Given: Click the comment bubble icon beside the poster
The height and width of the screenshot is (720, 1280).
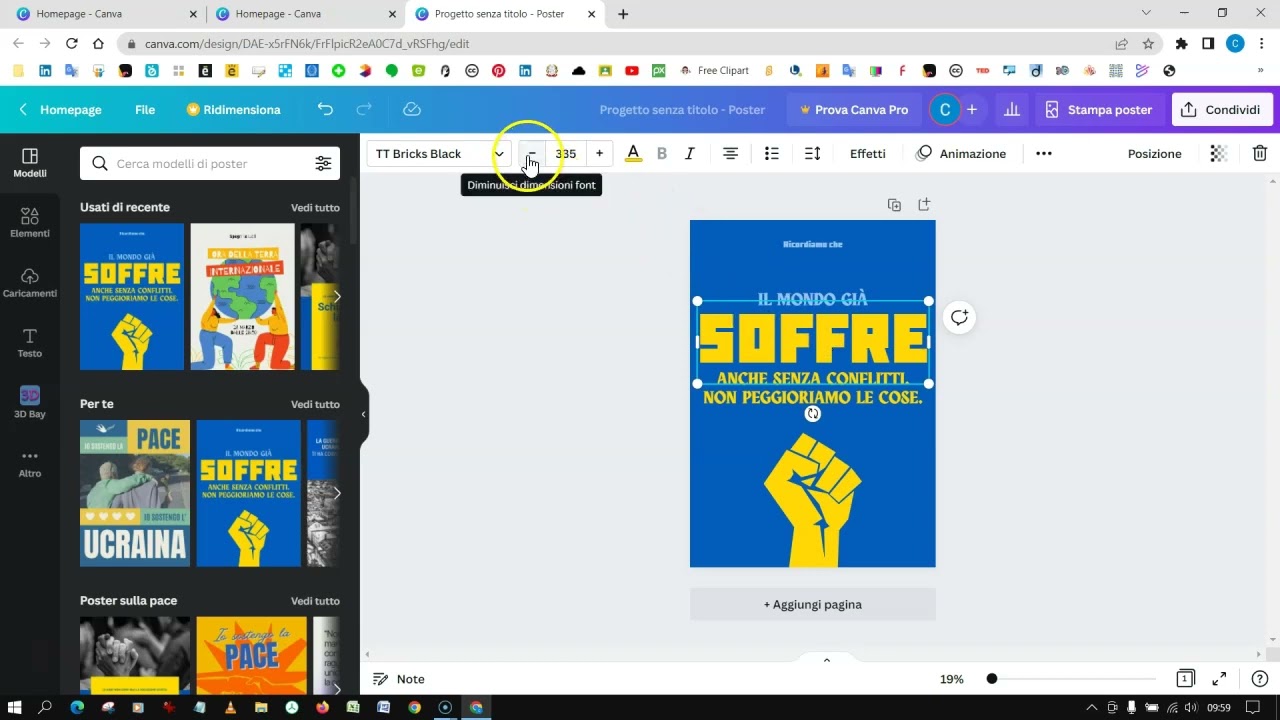Looking at the screenshot, I should (x=959, y=318).
